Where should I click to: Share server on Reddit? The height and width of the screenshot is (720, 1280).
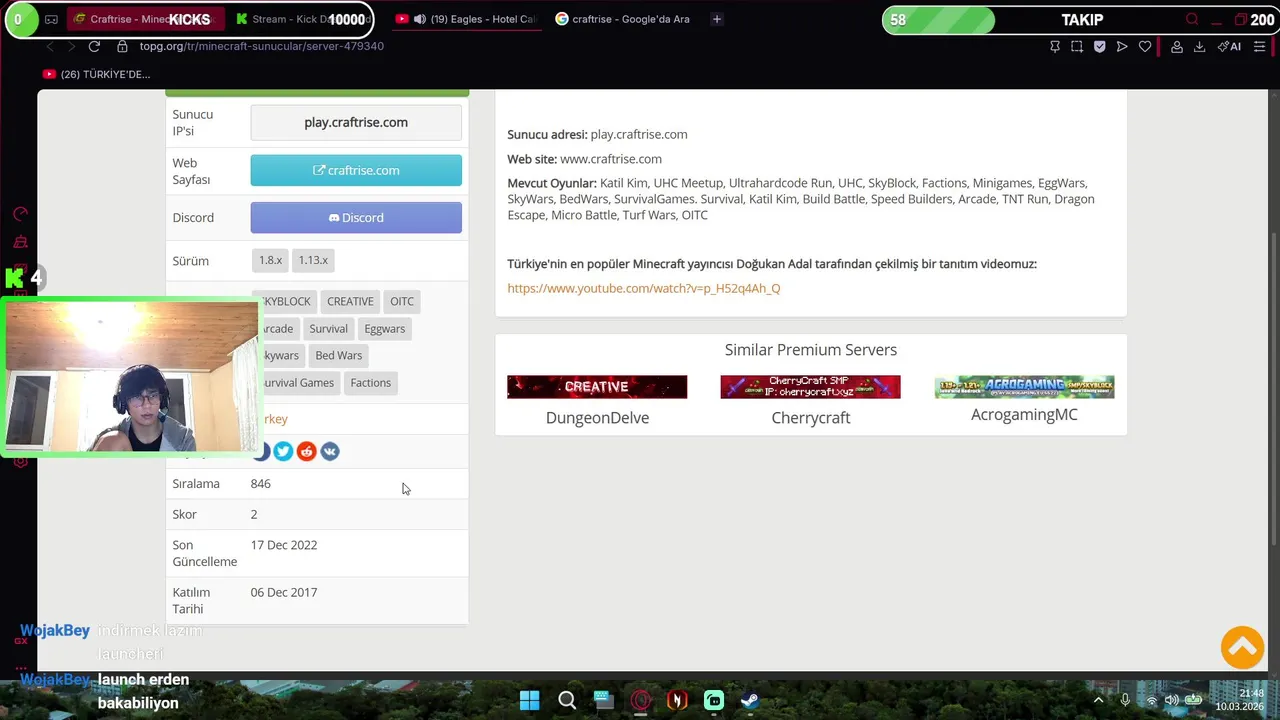point(306,452)
